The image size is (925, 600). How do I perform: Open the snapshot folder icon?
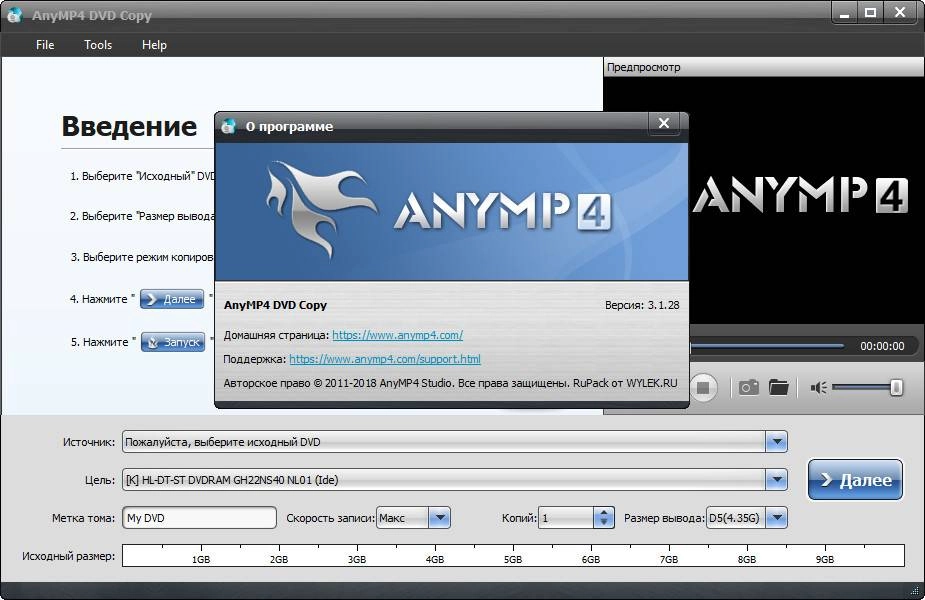pyautogui.click(x=779, y=388)
